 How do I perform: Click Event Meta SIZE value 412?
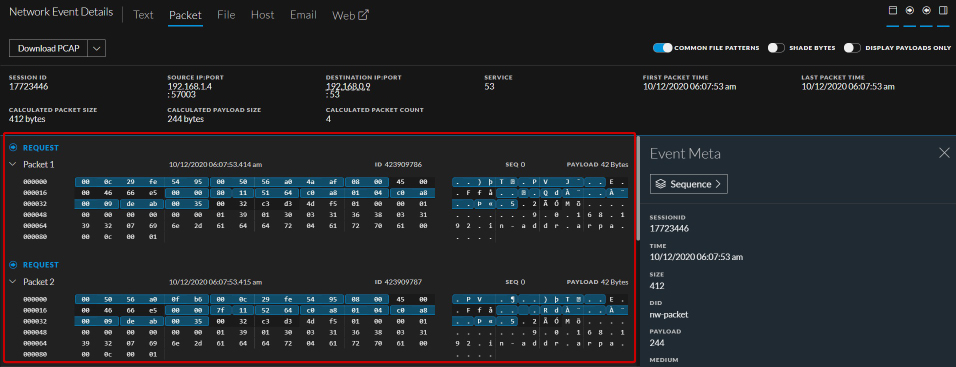coord(657,285)
